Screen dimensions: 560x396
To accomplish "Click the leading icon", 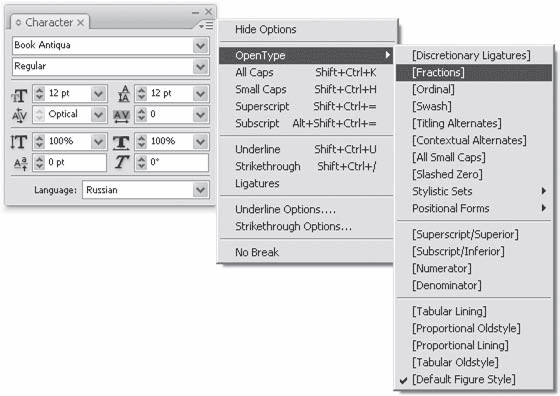I will [x=124, y=94].
